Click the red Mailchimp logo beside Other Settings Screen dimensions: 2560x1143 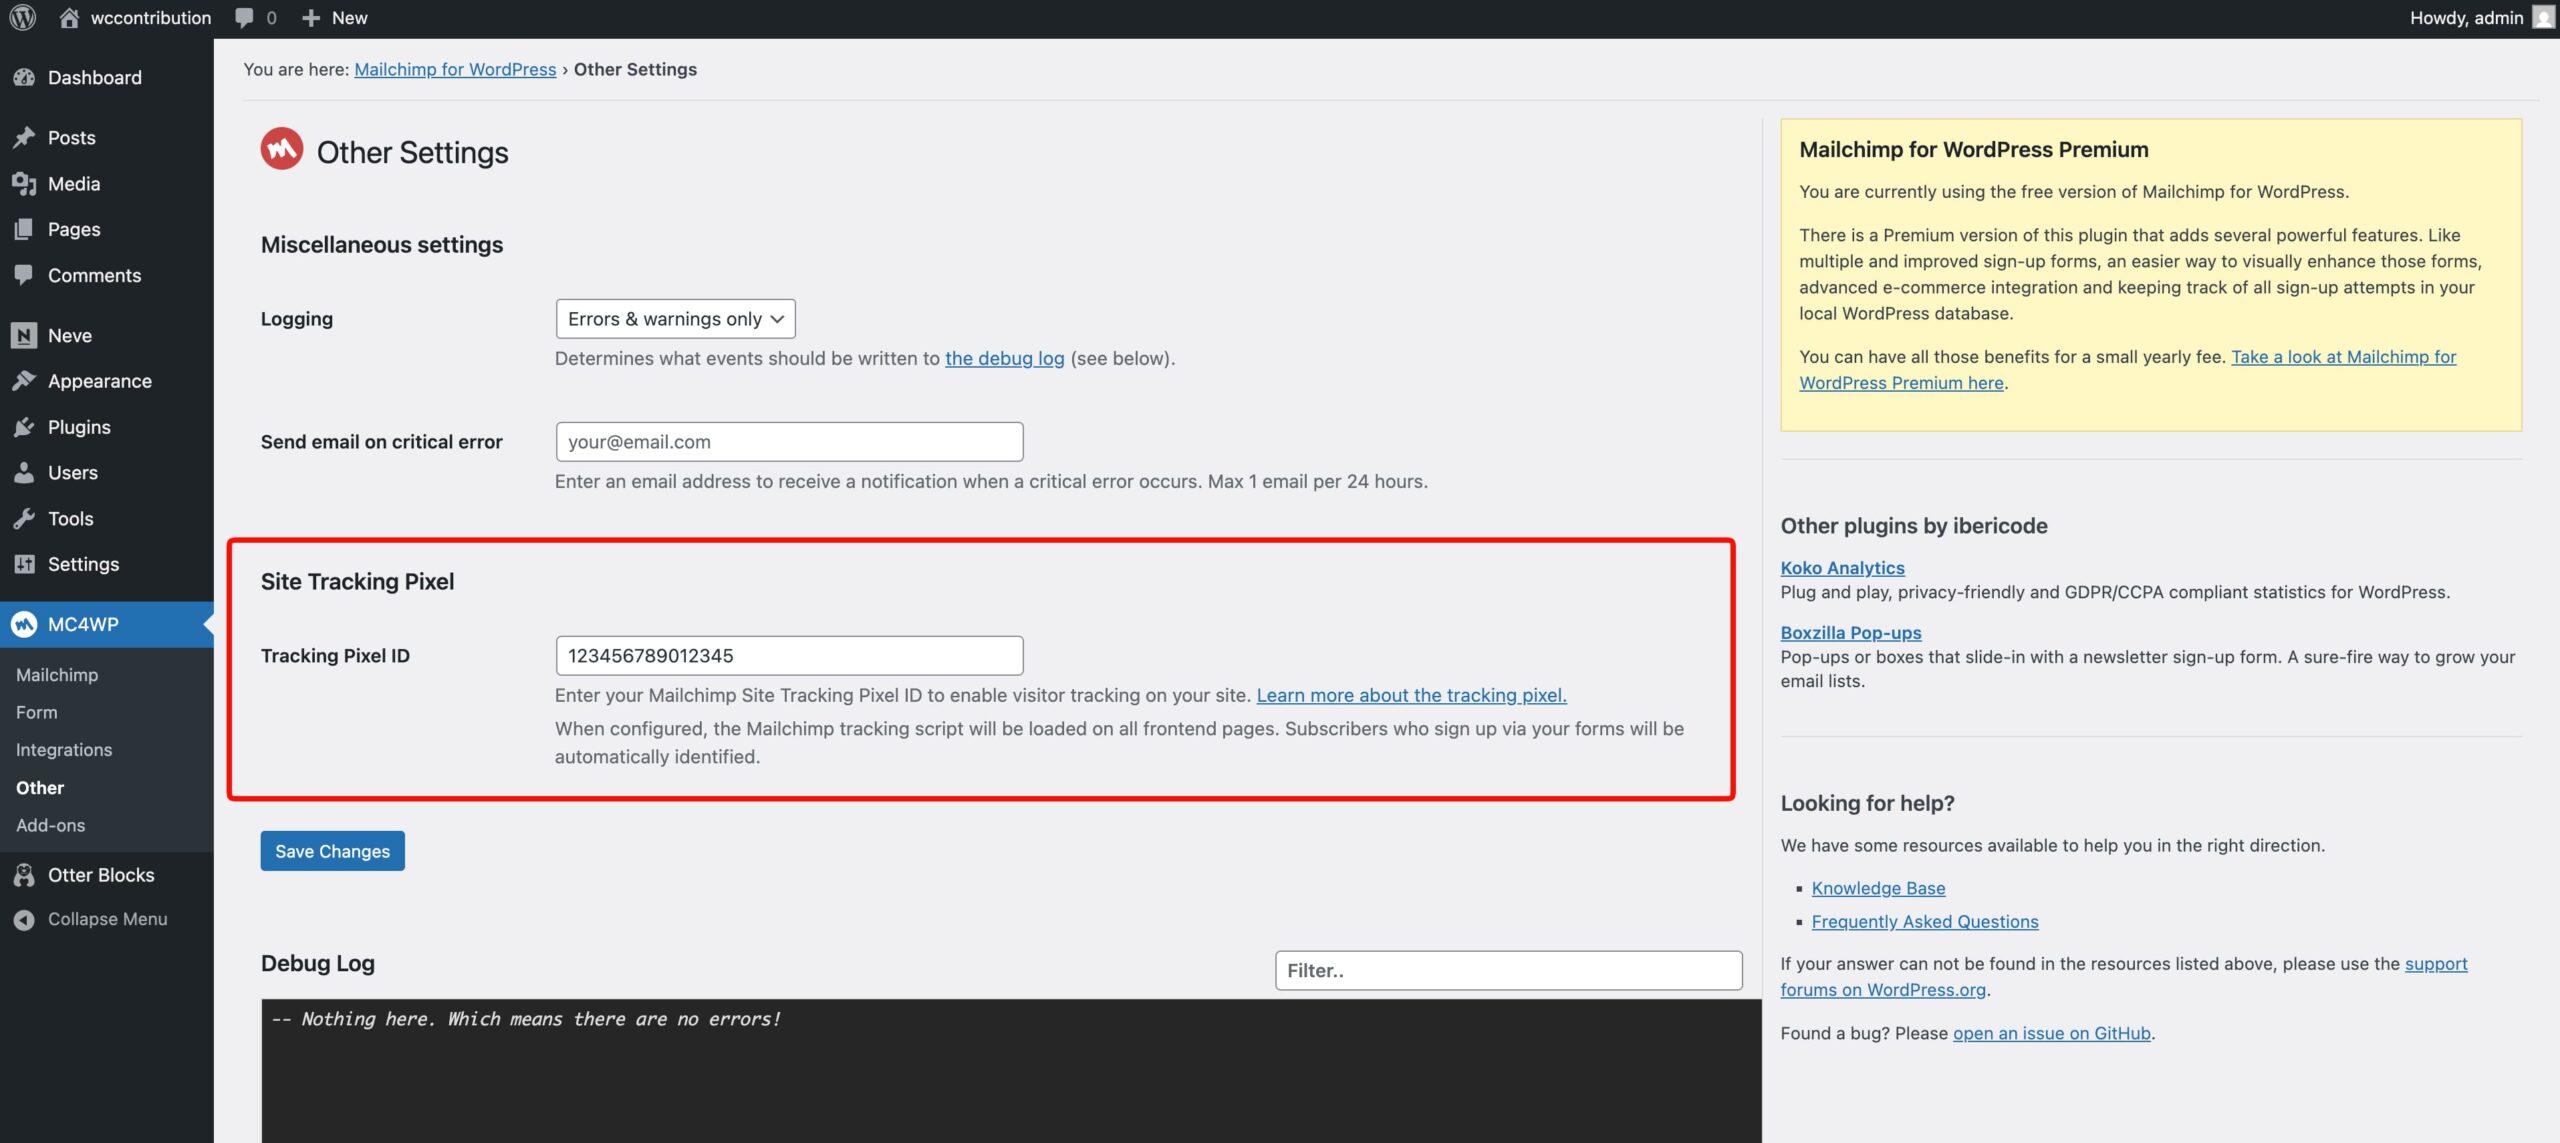coord(282,149)
